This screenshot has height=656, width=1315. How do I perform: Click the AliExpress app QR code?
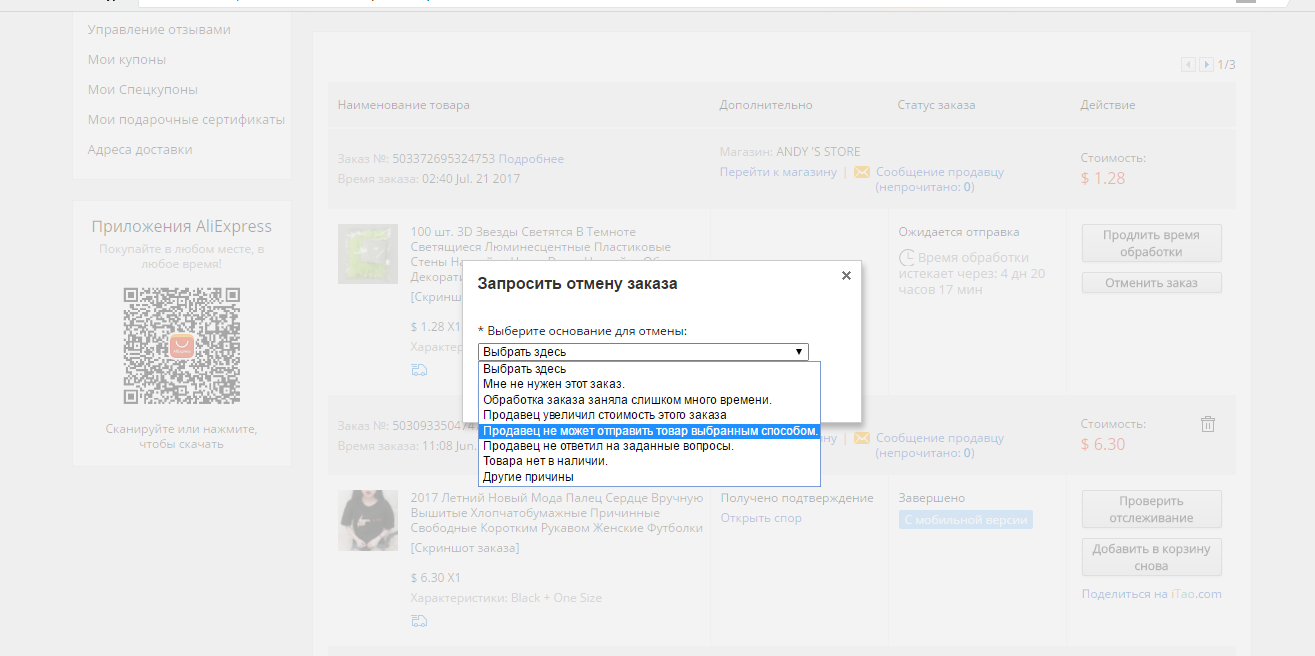coord(181,345)
